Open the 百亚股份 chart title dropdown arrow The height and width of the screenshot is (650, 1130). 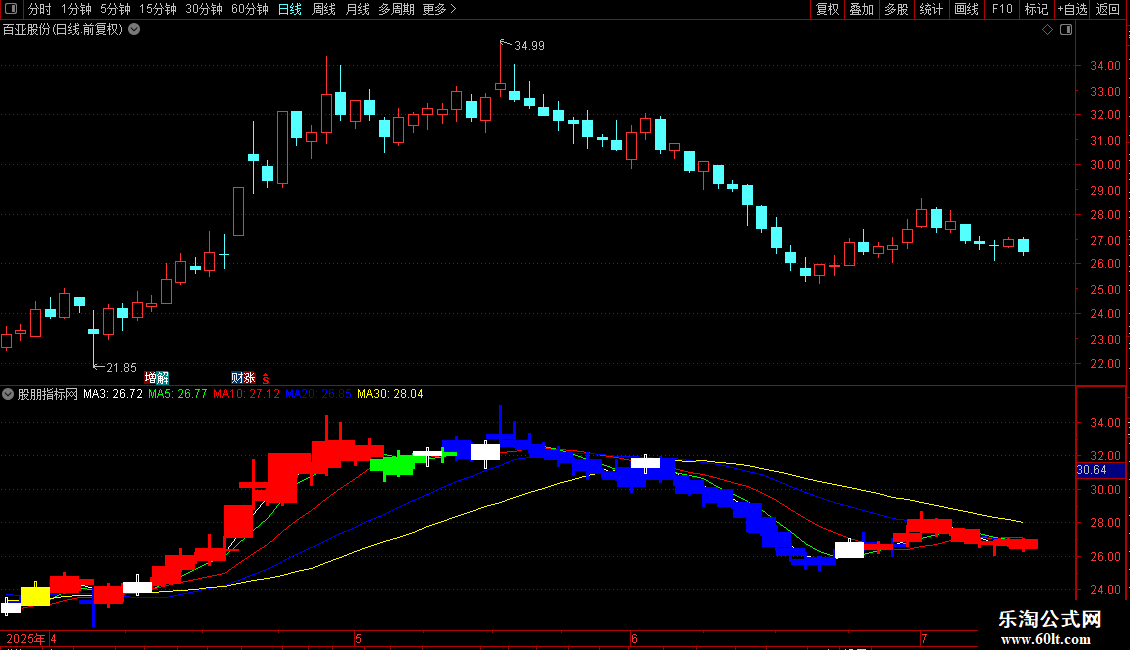134,30
